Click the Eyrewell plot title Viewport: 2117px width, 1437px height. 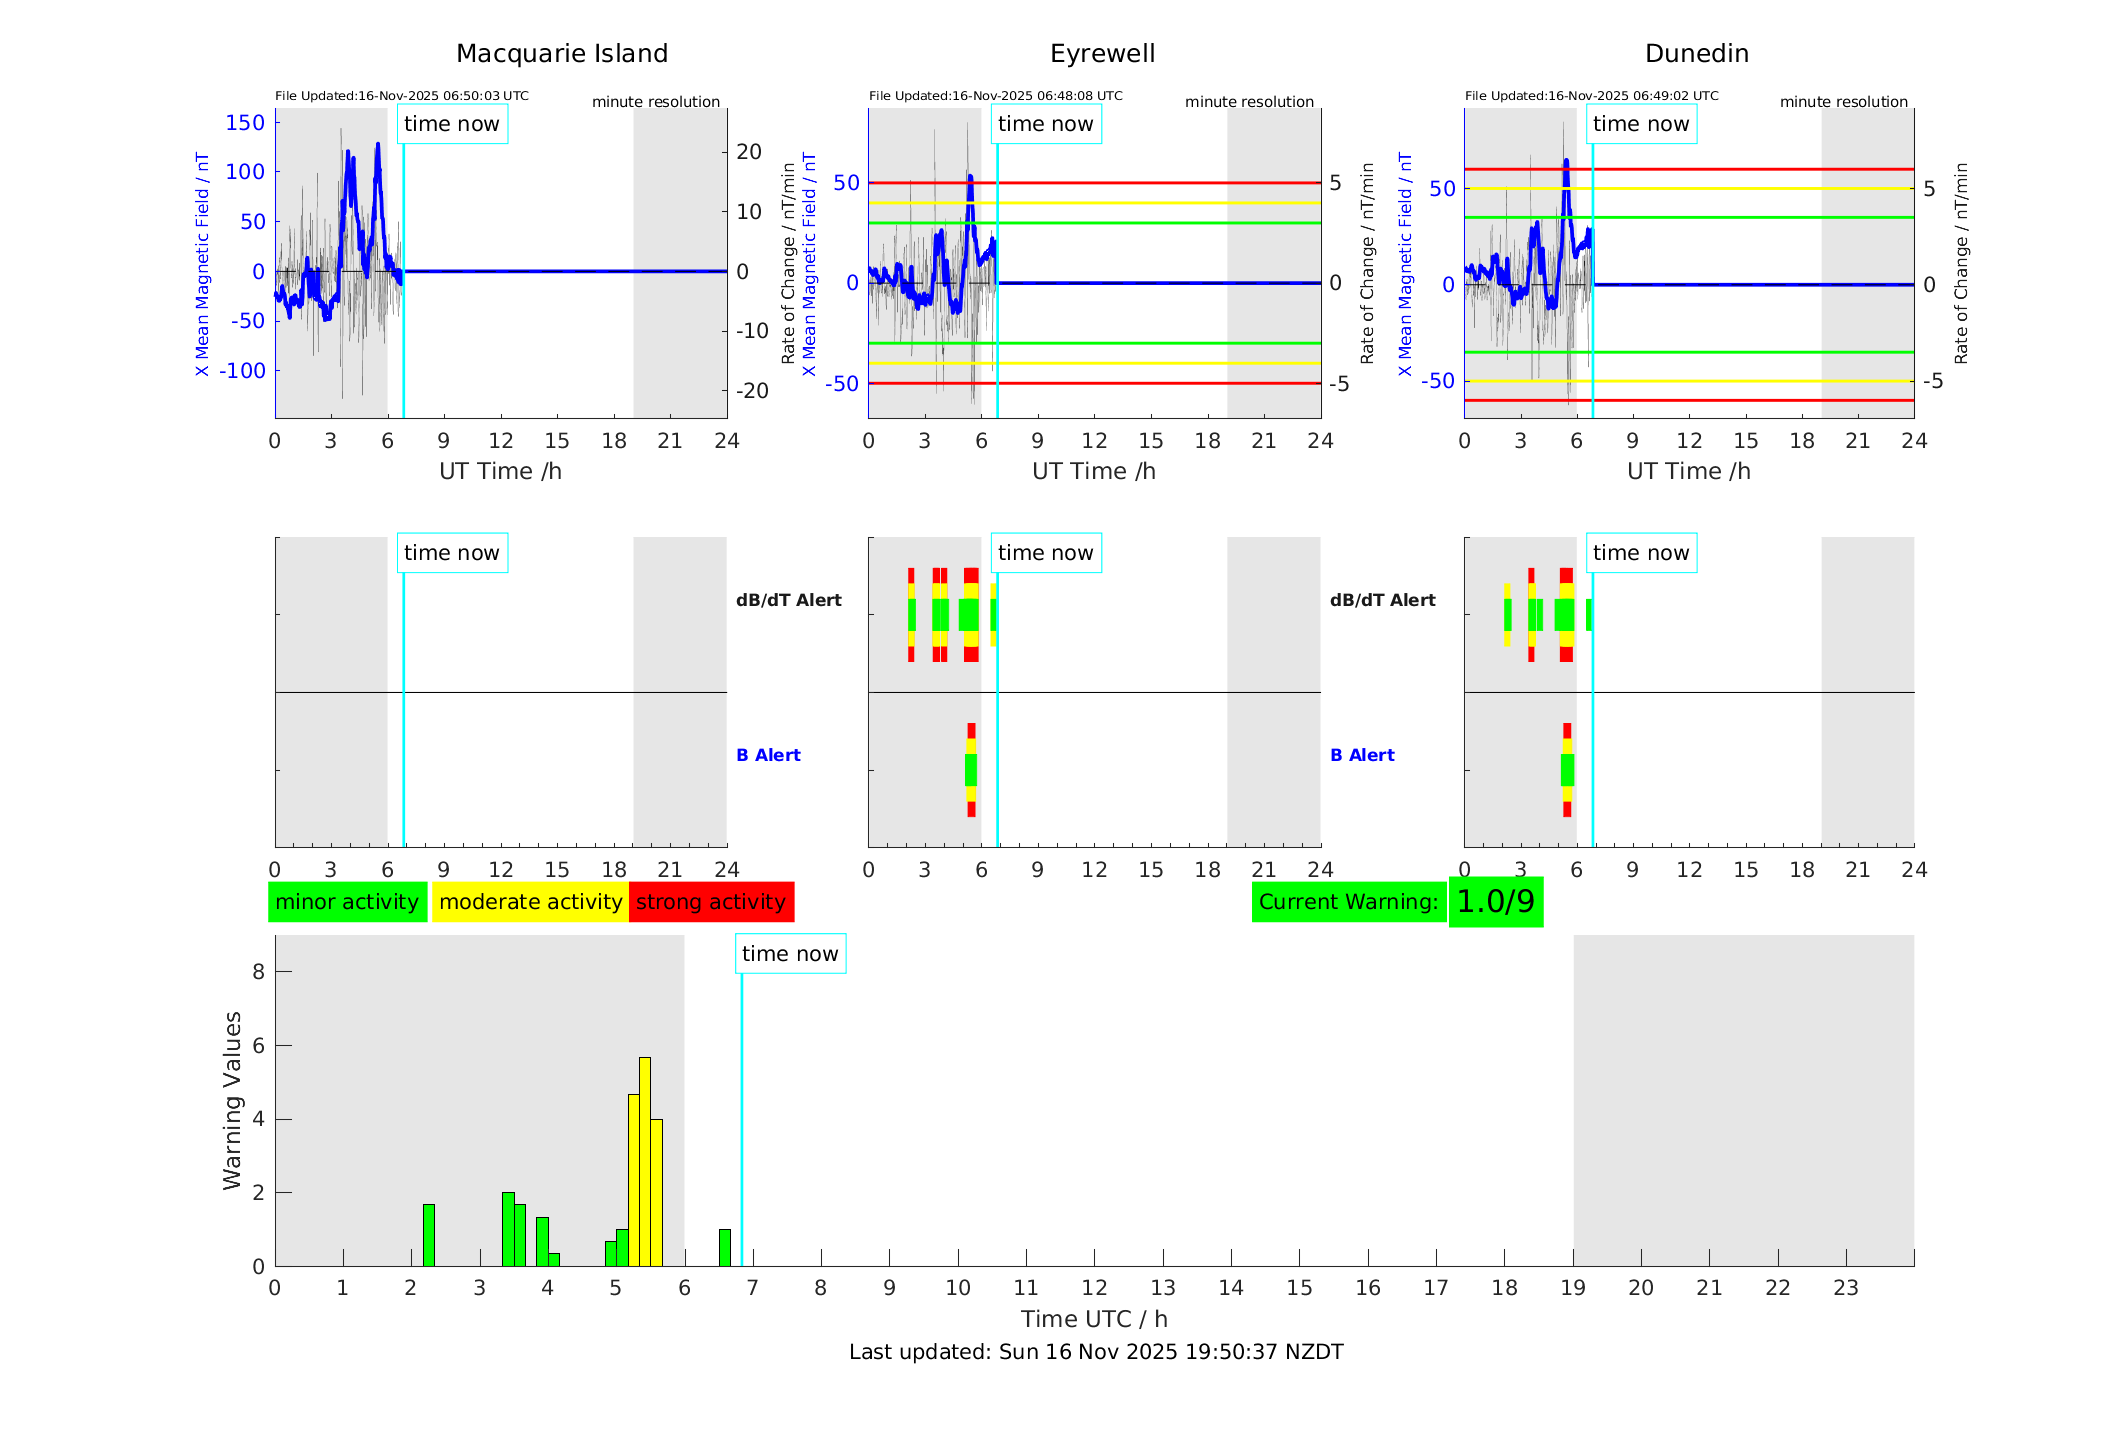pos(1102,54)
